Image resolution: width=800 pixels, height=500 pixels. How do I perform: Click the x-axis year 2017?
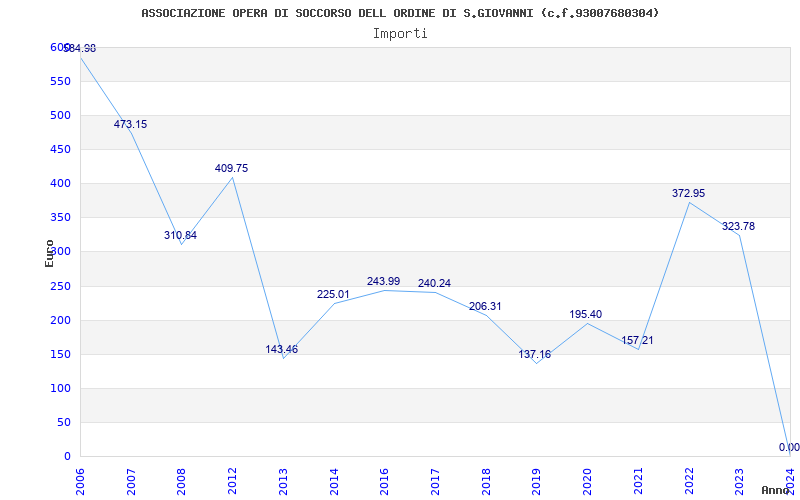pos(435,482)
